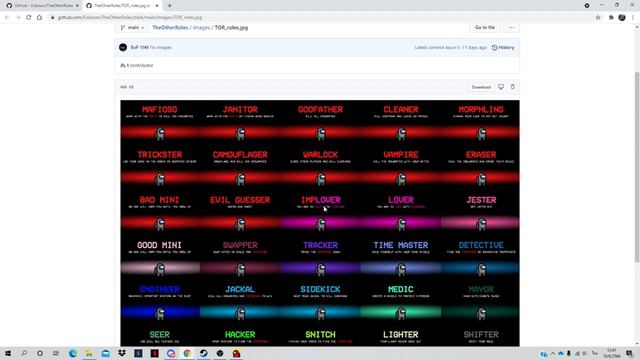Open Cortana from the taskbar
This screenshot has width=640, height=360.
40,353
